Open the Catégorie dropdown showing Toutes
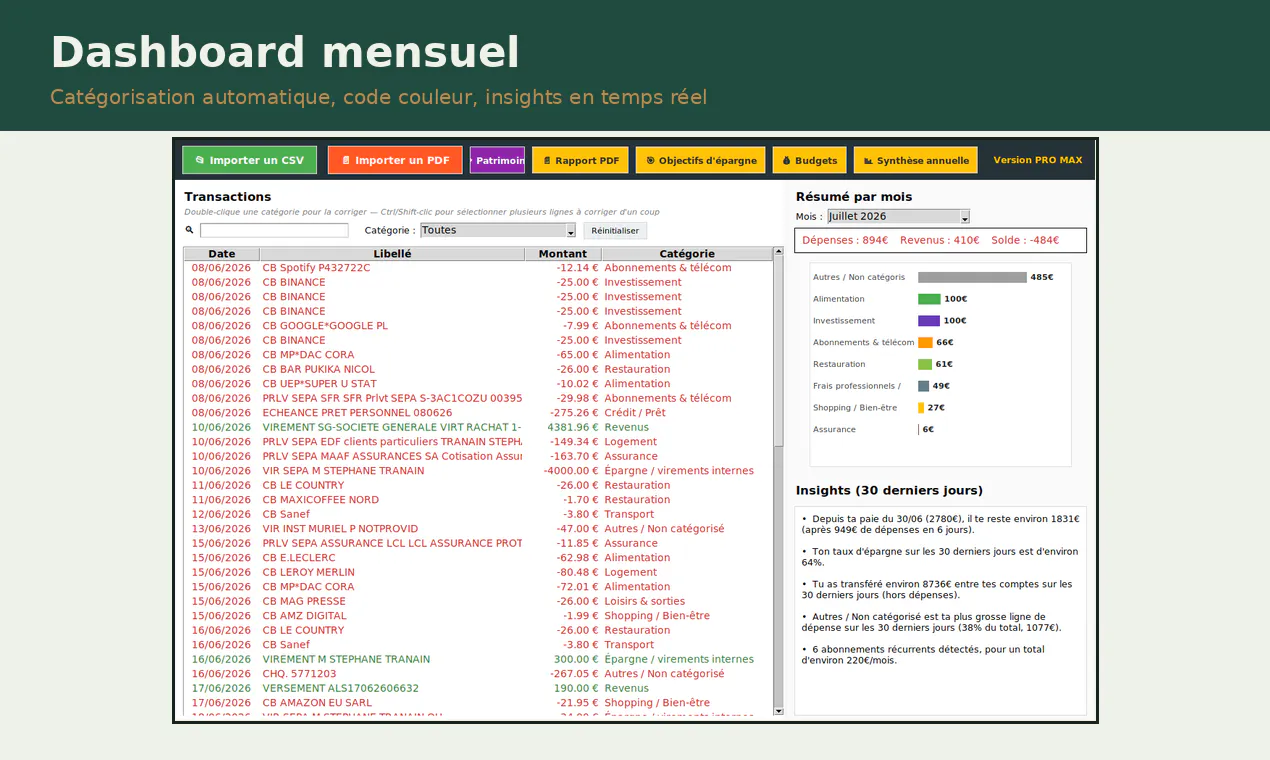The image size is (1270, 760). click(498, 230)
